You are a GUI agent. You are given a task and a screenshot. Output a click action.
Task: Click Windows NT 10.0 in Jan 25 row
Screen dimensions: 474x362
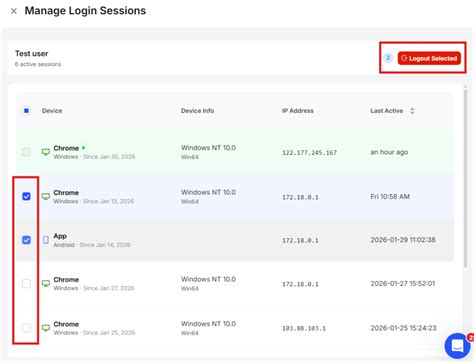point(208,324)
